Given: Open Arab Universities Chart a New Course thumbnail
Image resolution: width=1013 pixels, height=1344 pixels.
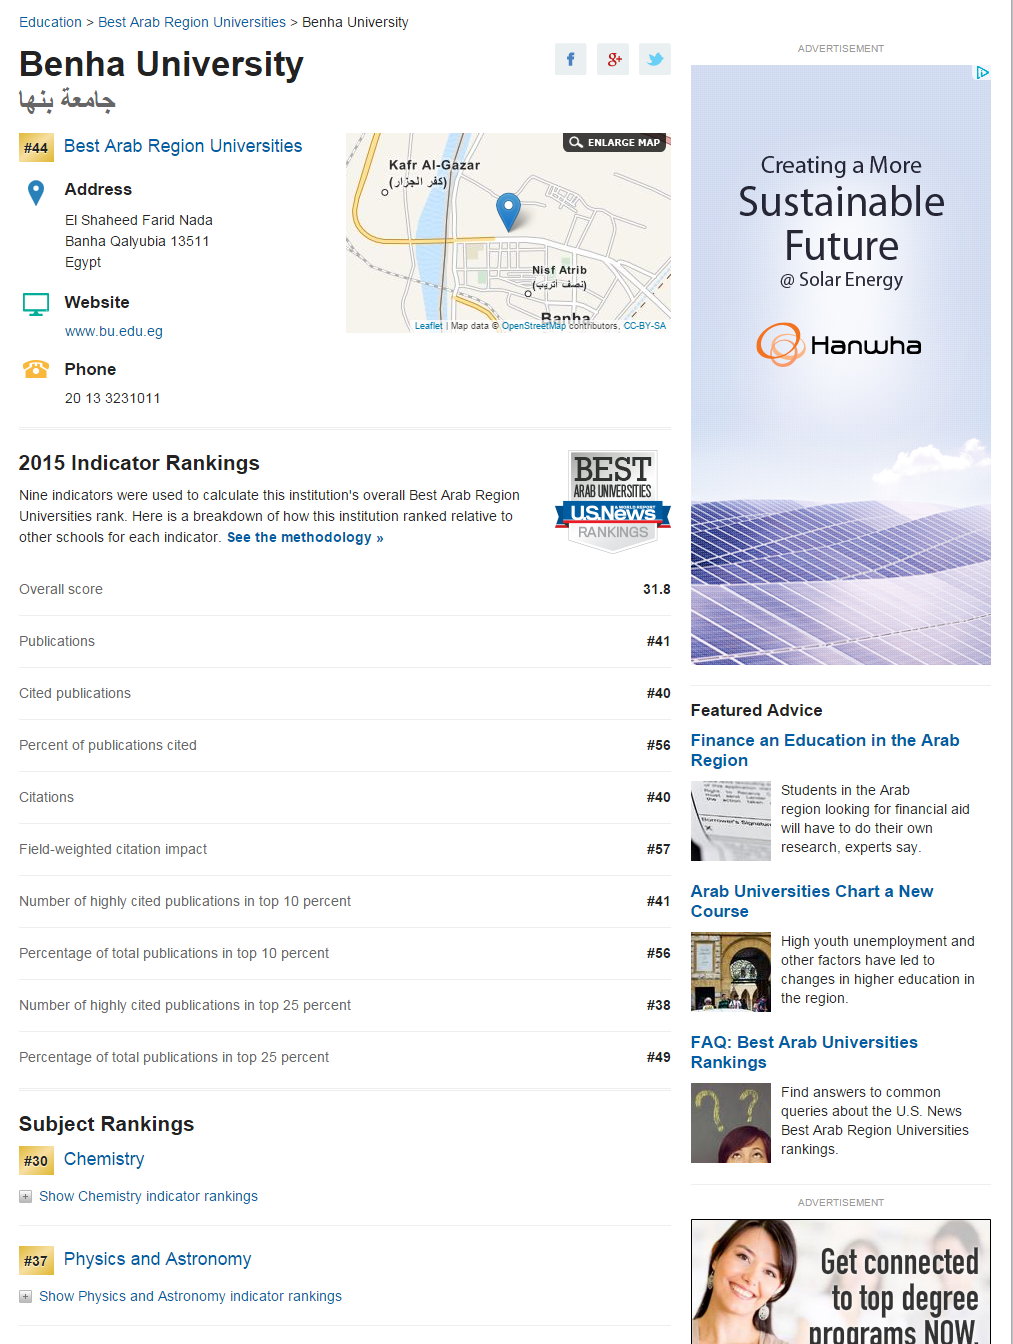Looking at the screenshot, I should (x=731, y=972).
